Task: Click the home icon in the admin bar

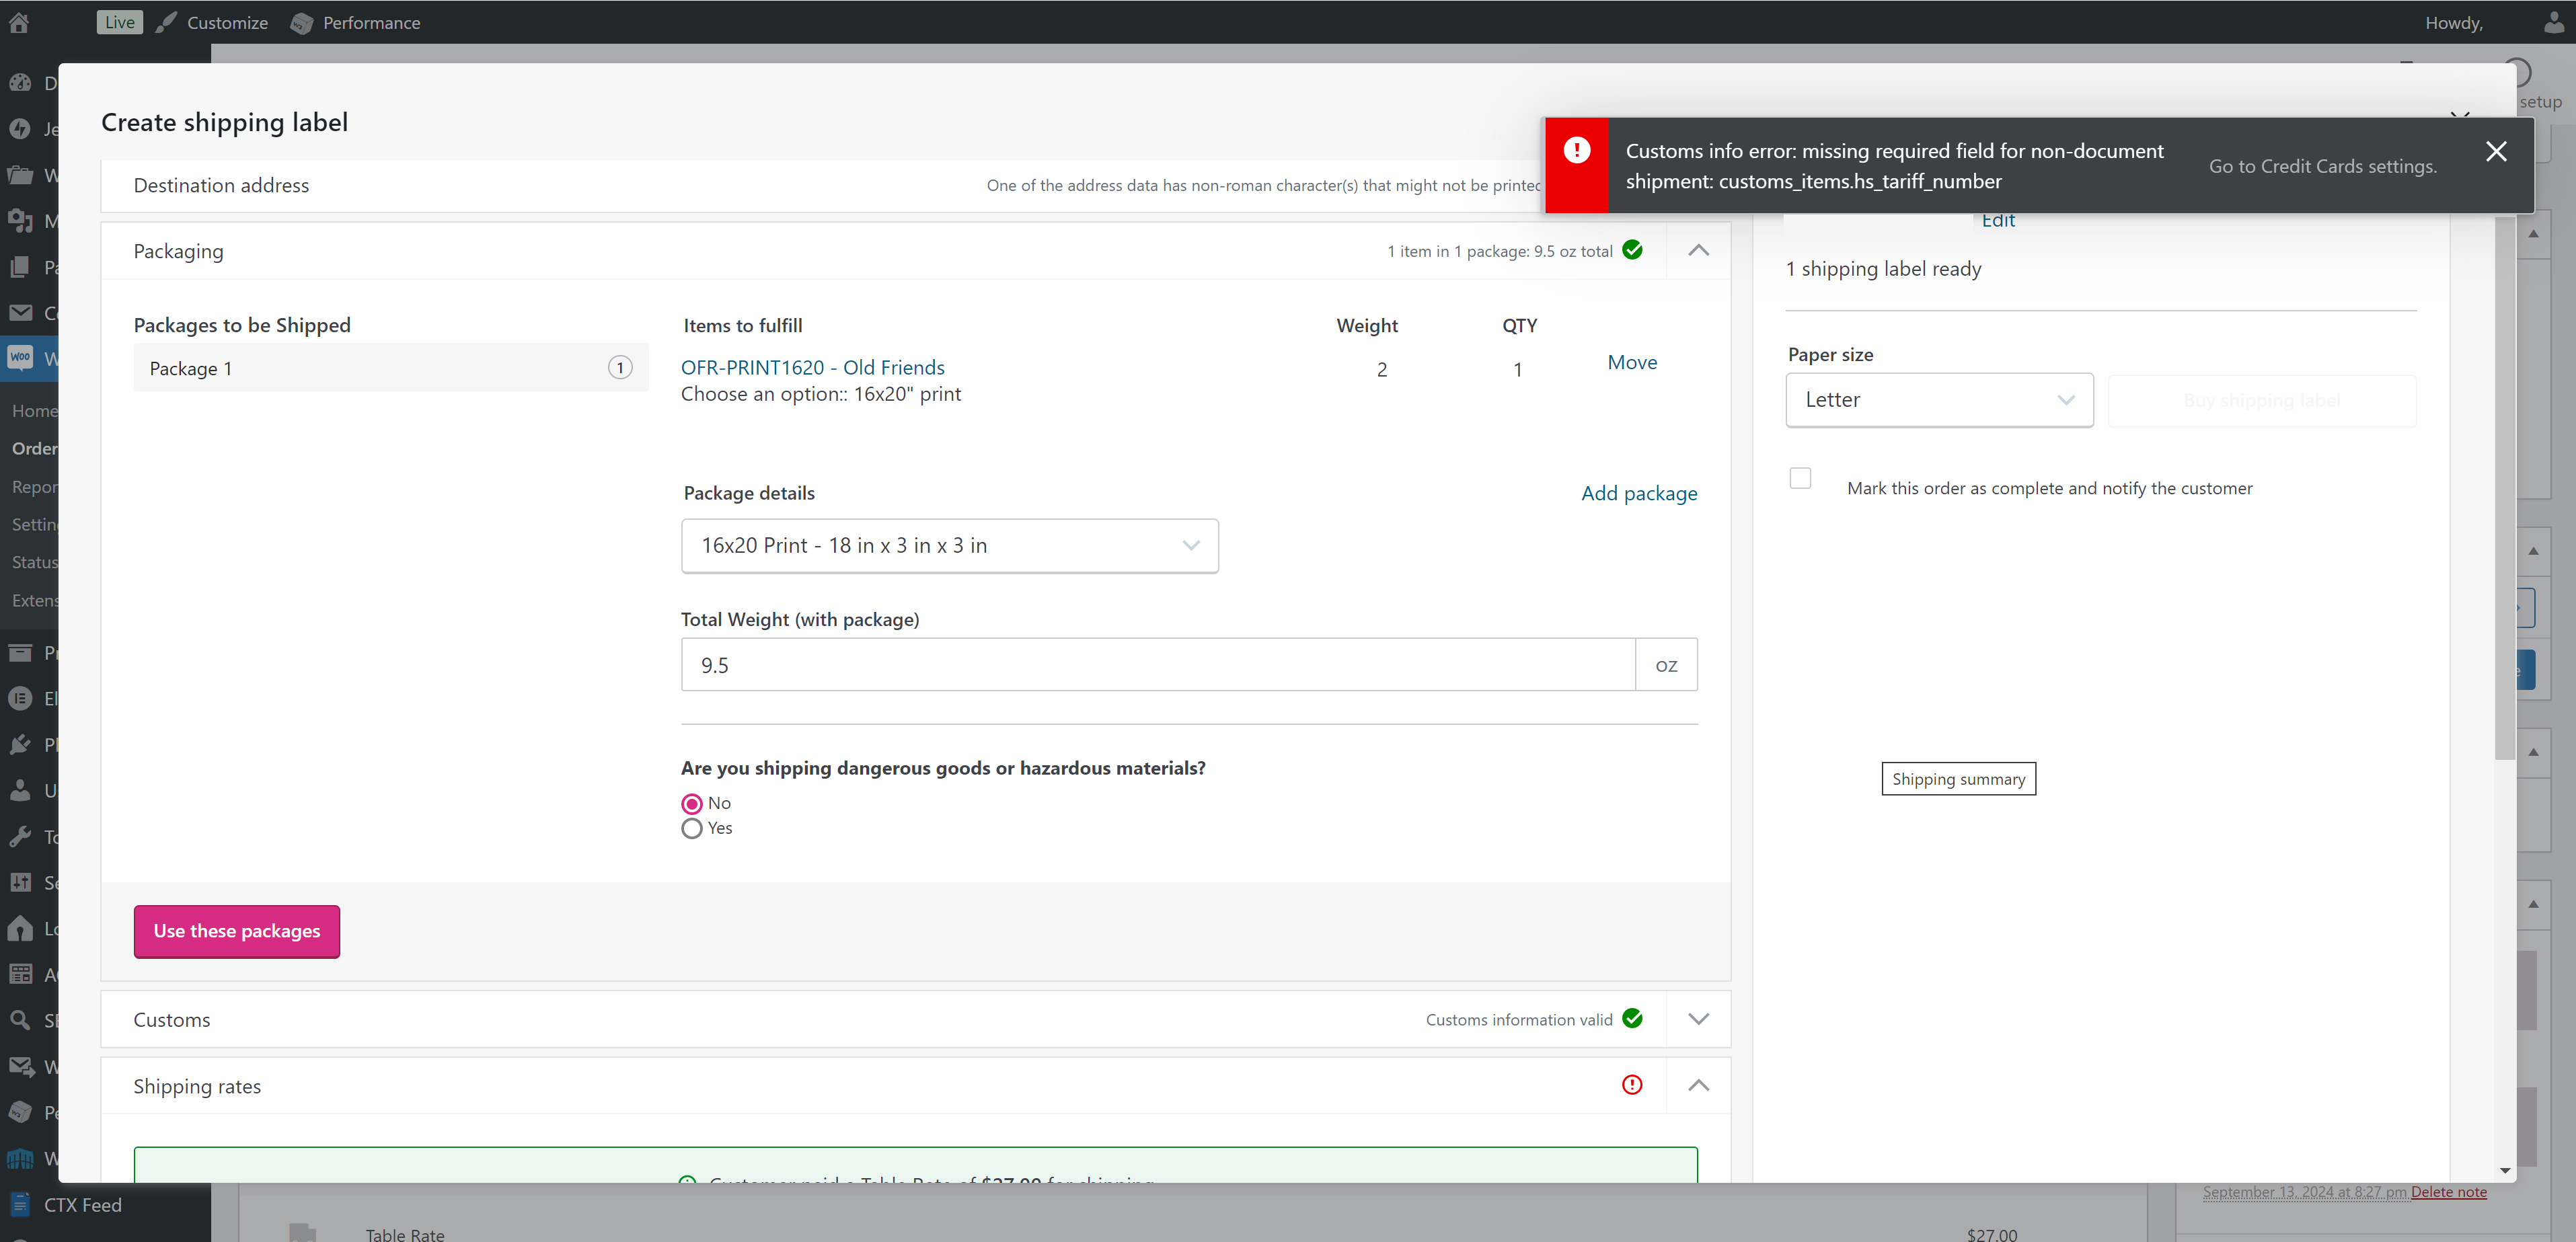Action: click(19, 22)
